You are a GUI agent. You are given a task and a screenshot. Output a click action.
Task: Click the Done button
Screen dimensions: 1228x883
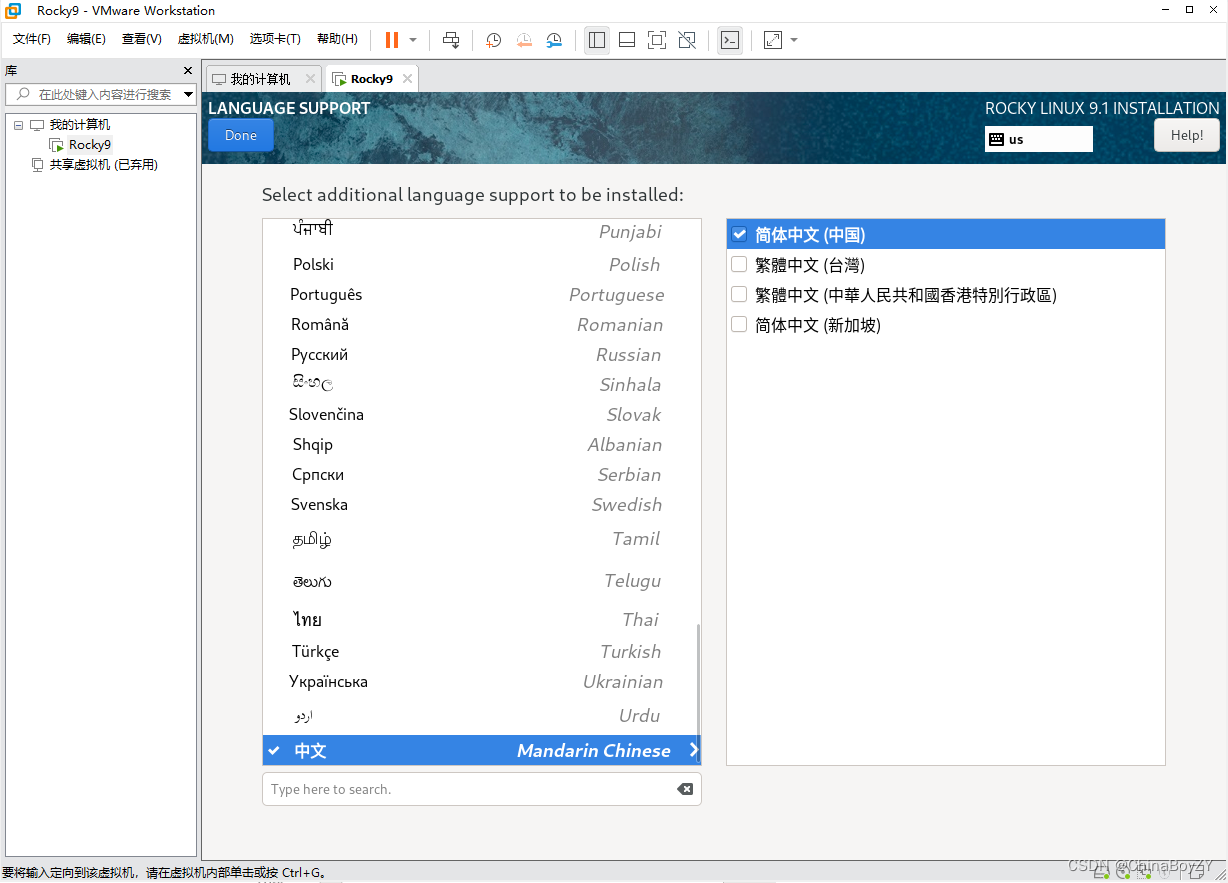pos(241,135)
